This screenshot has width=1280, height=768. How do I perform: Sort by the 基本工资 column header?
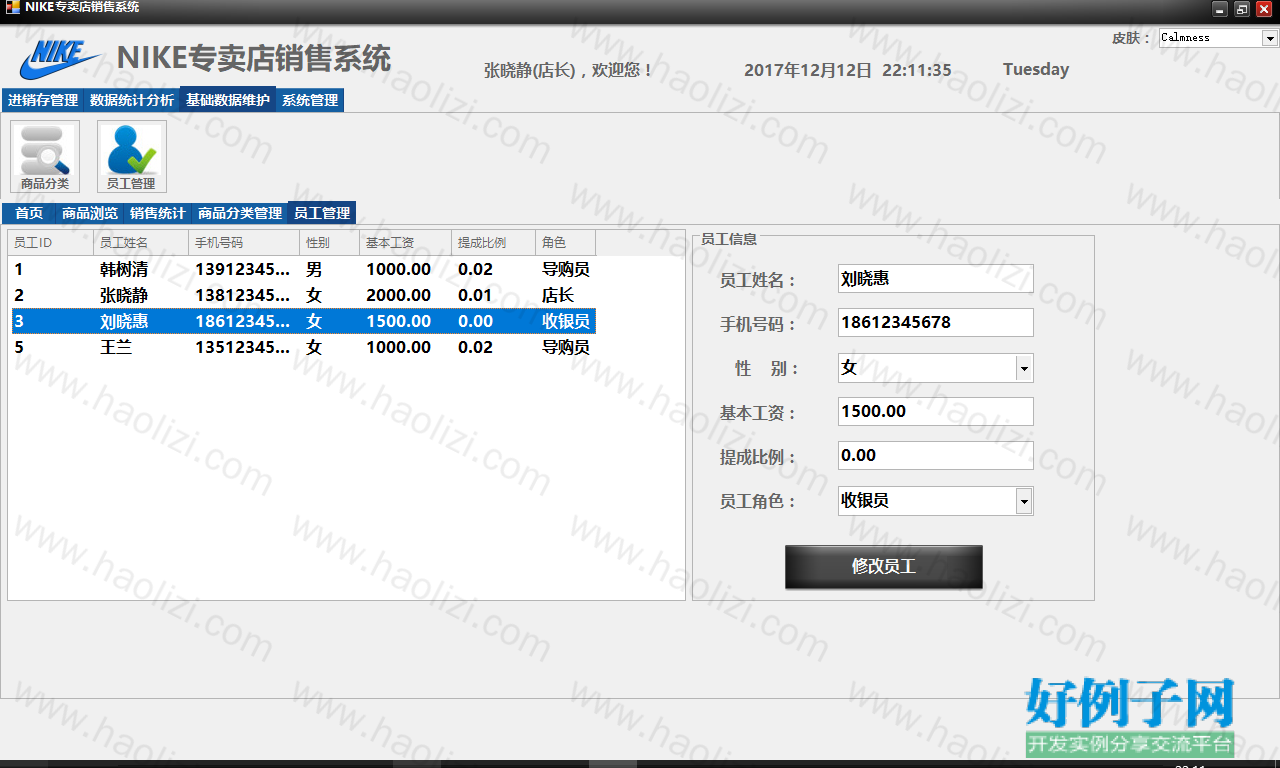click(406, 243)
